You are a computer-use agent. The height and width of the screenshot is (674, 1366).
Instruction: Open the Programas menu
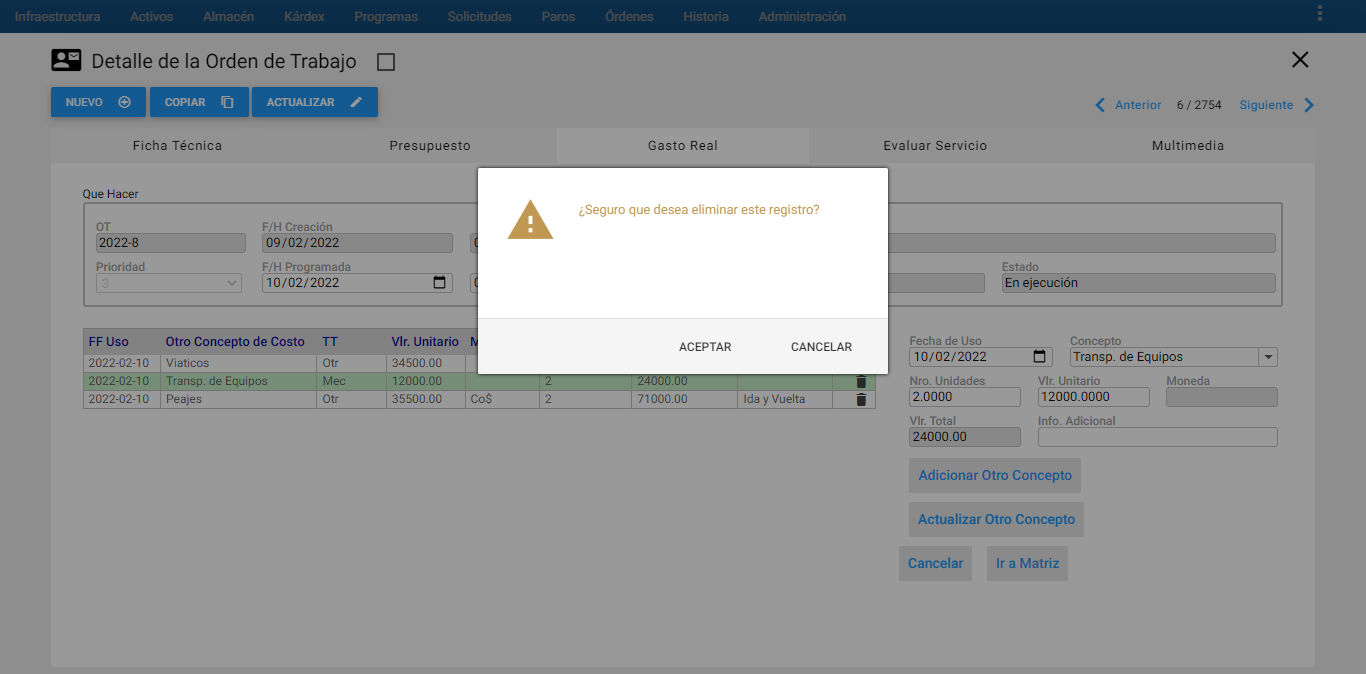tap(386, 16)
